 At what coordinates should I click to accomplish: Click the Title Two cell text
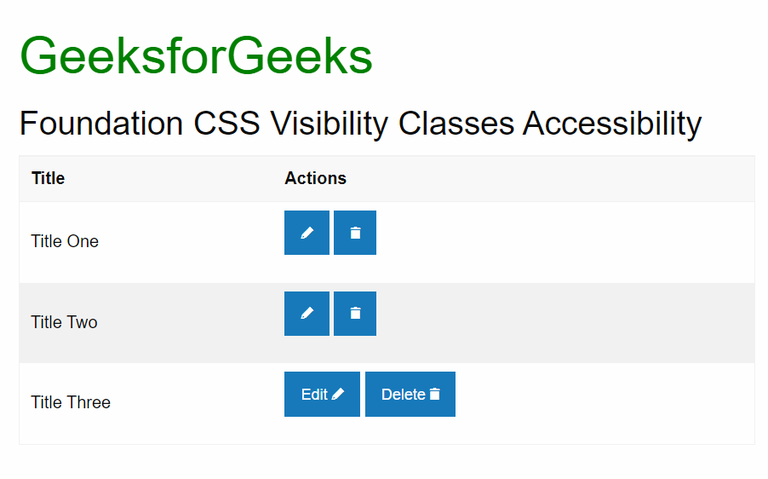[65, 322]
